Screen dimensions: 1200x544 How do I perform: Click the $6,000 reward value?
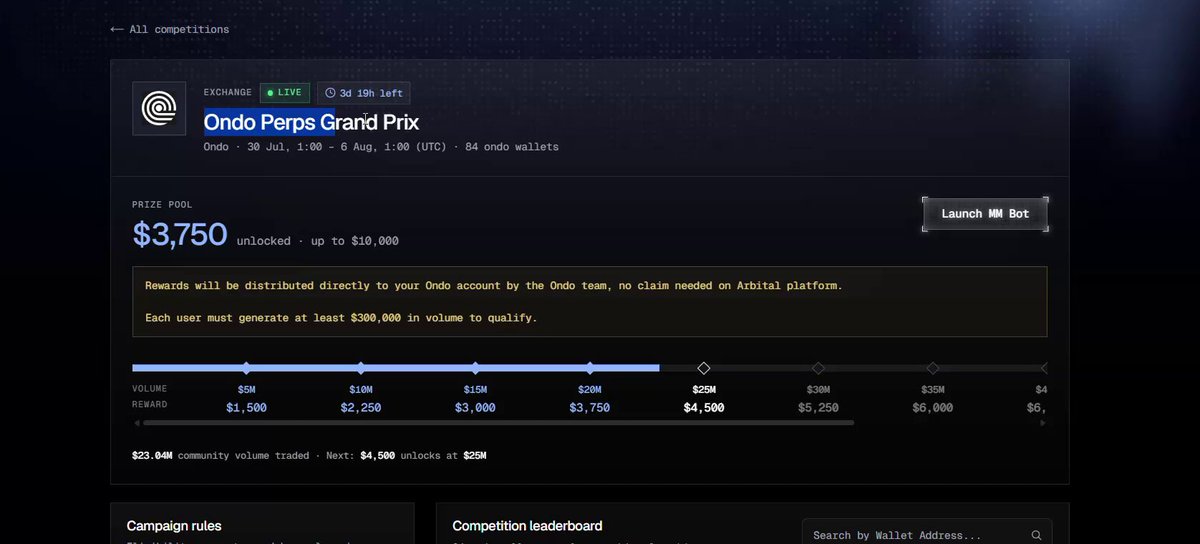(x=933, y=408)
